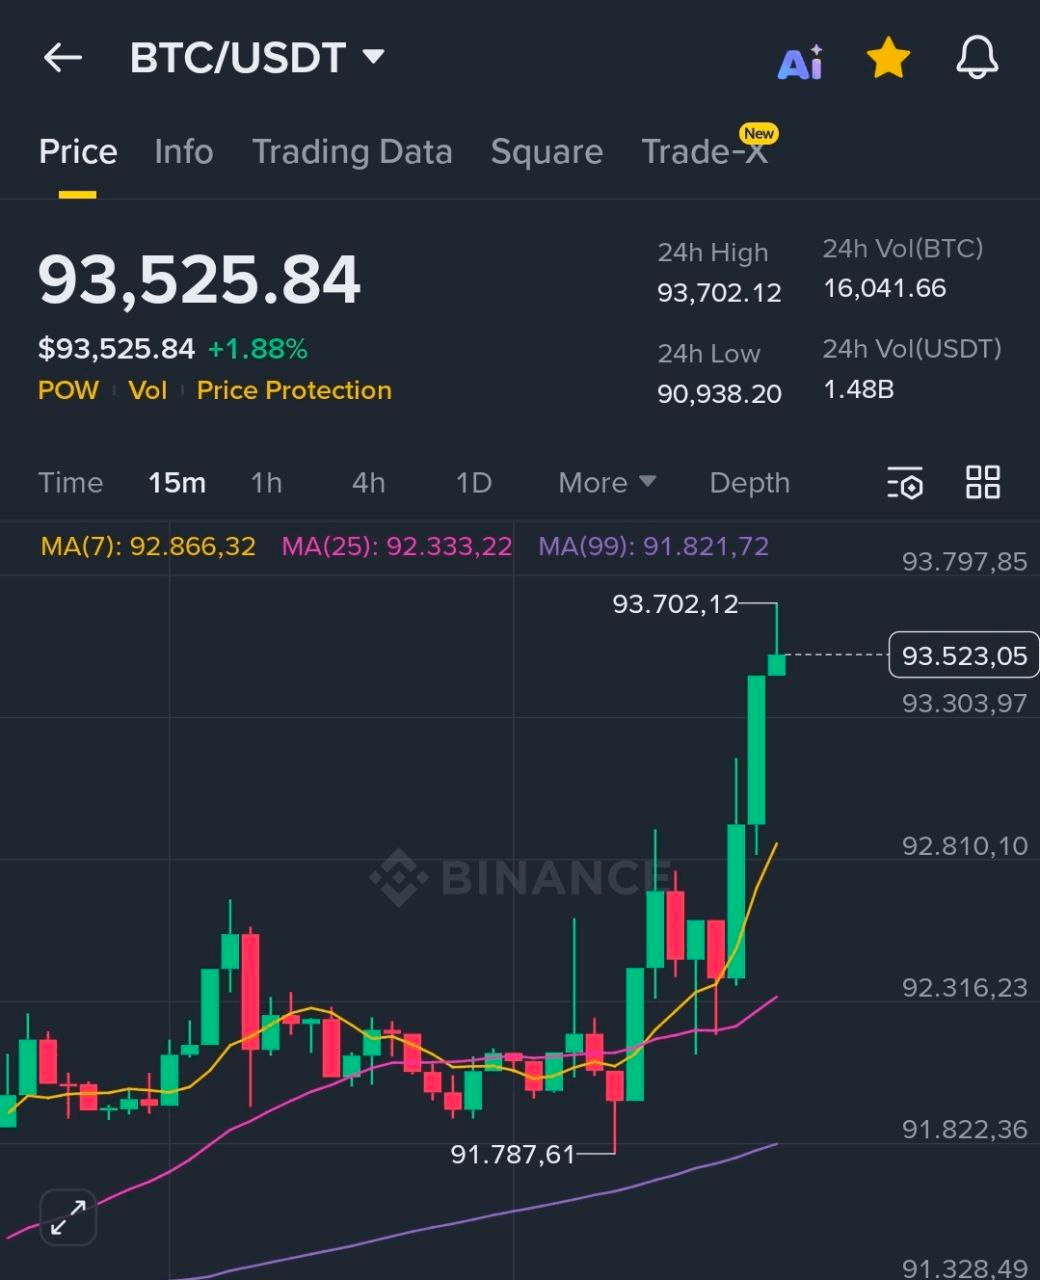This screenshot has height=1280, width=1040.
Task: Open chart indicator settings icon
Action: [x=905, y=483]
